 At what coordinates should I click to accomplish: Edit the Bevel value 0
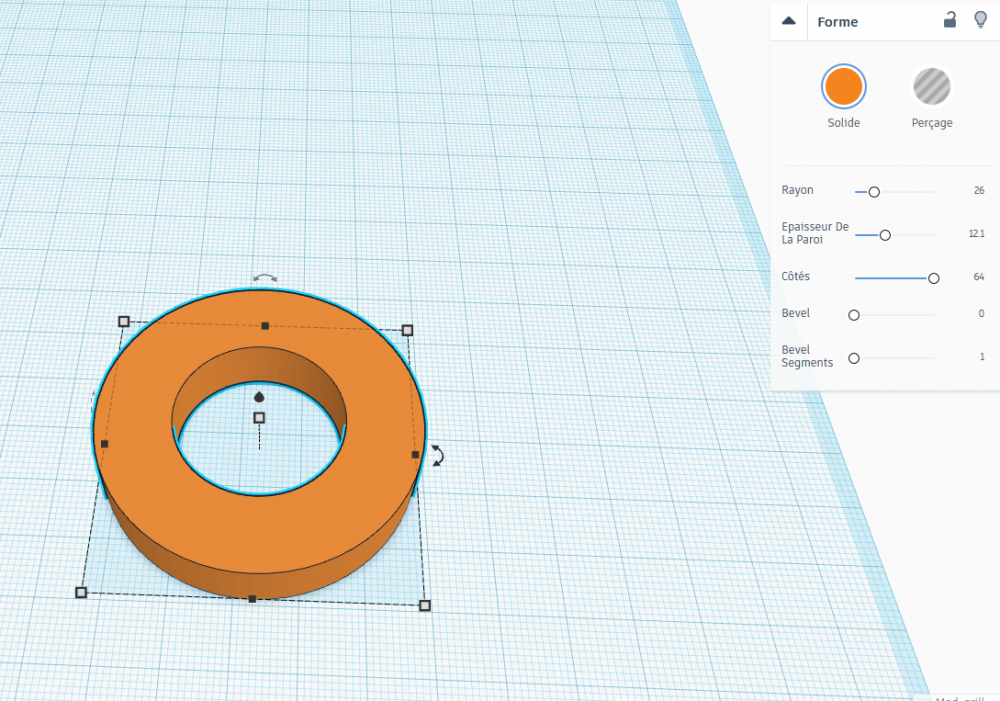tap(982, 313)
